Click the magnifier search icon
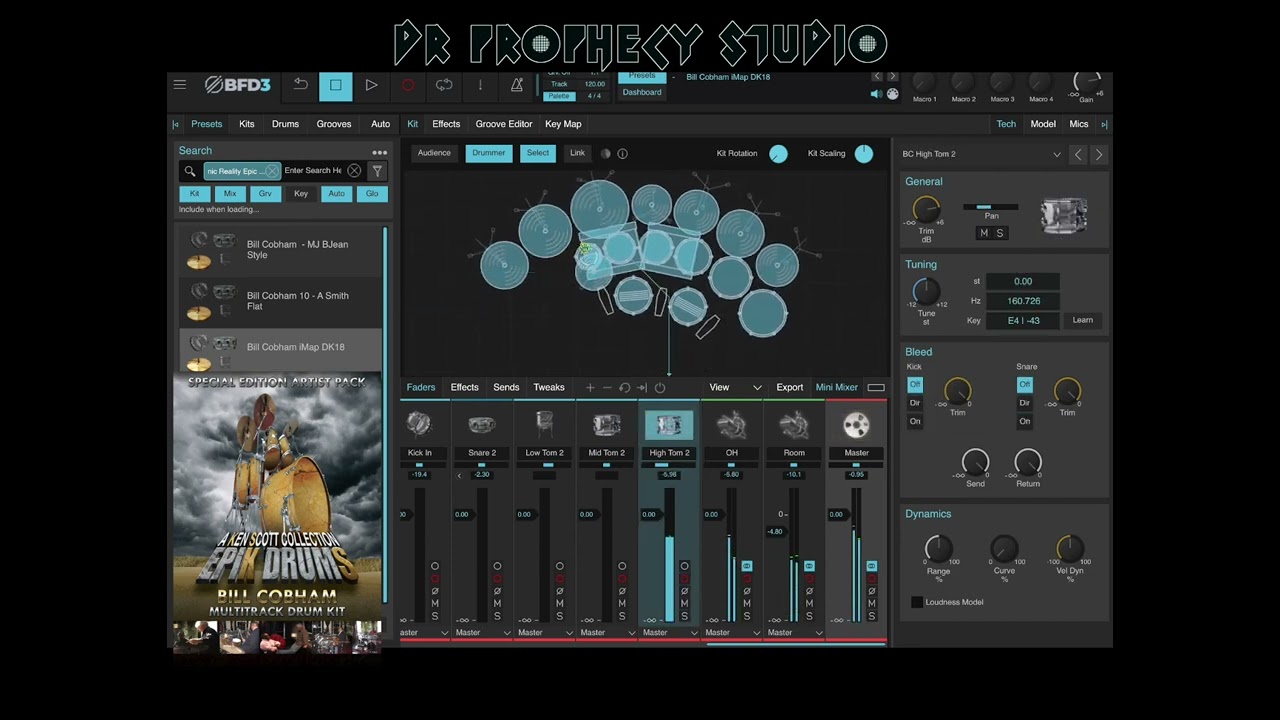The image size is (1280, 720). 190,171
